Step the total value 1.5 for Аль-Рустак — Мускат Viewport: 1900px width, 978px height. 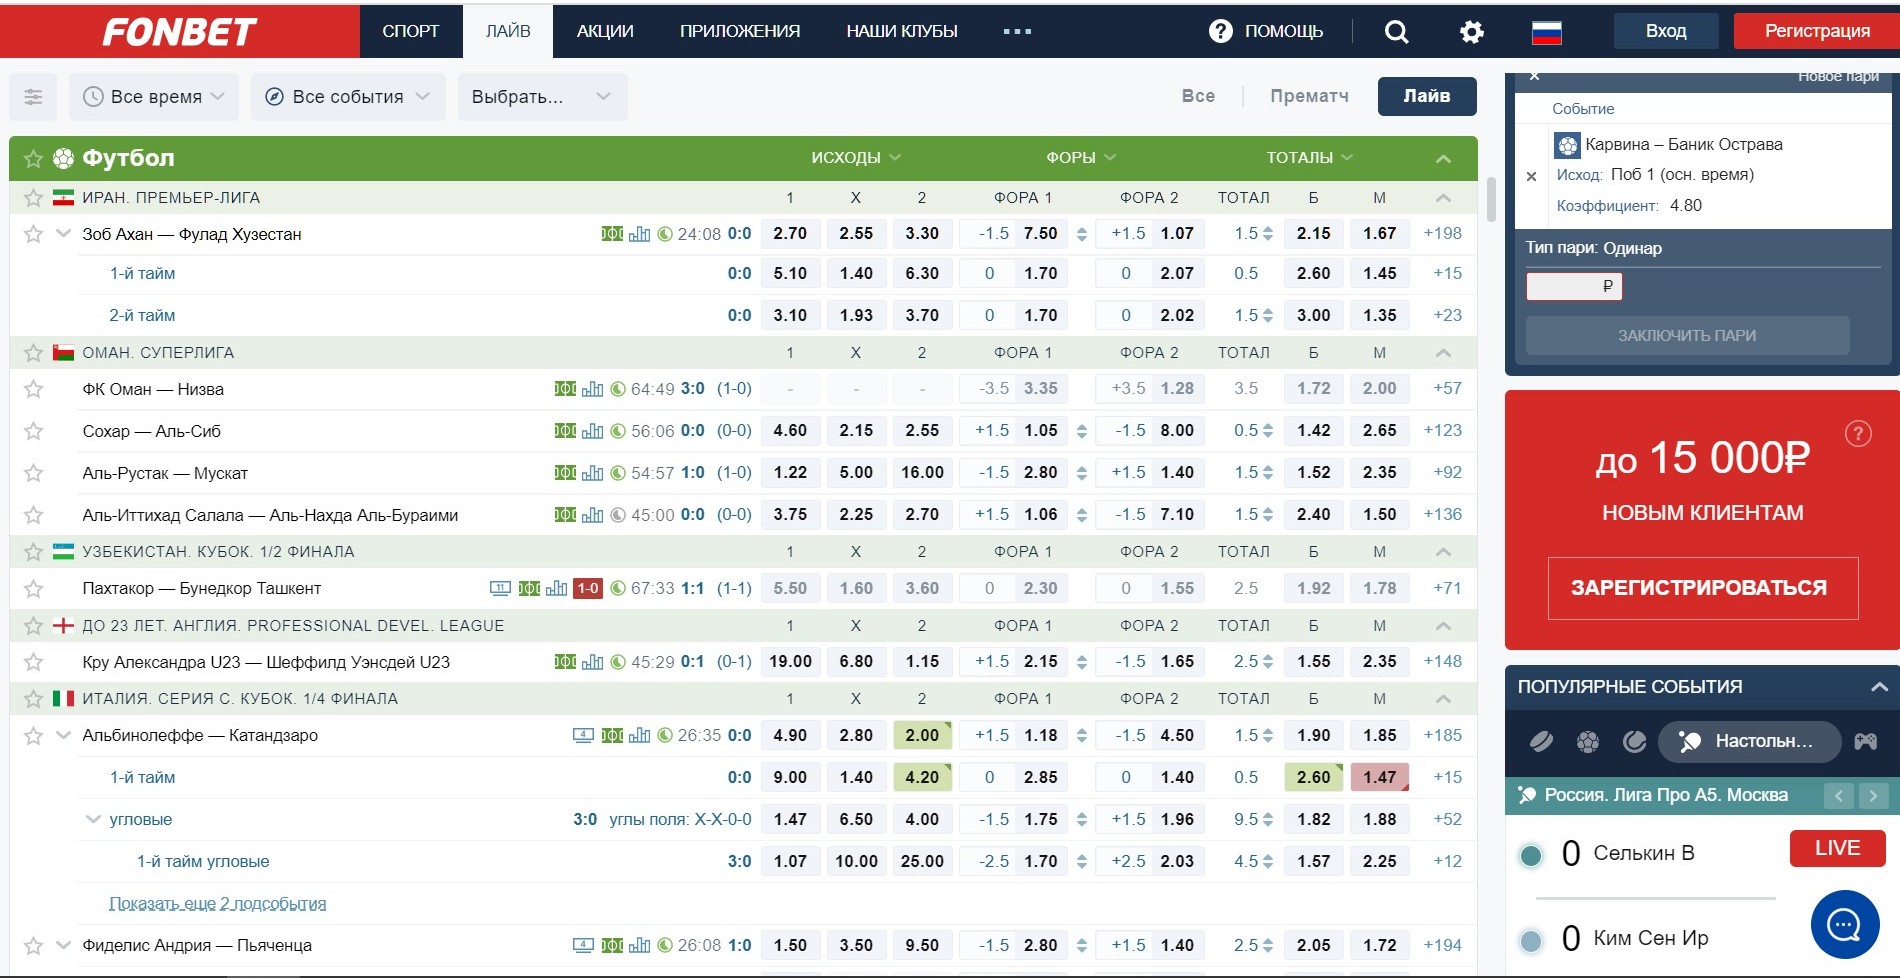point(1268,473)
